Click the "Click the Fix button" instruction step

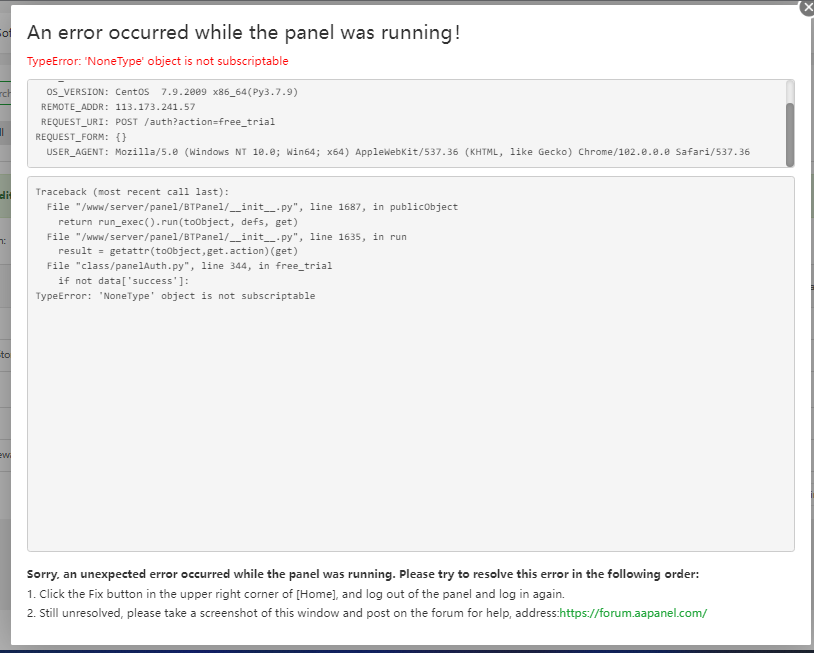(x=296, y=594)
